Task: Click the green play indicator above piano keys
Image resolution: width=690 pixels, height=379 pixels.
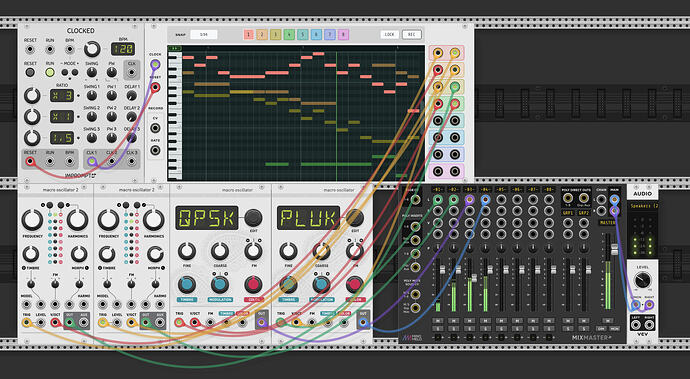Action: click(175, 48)
